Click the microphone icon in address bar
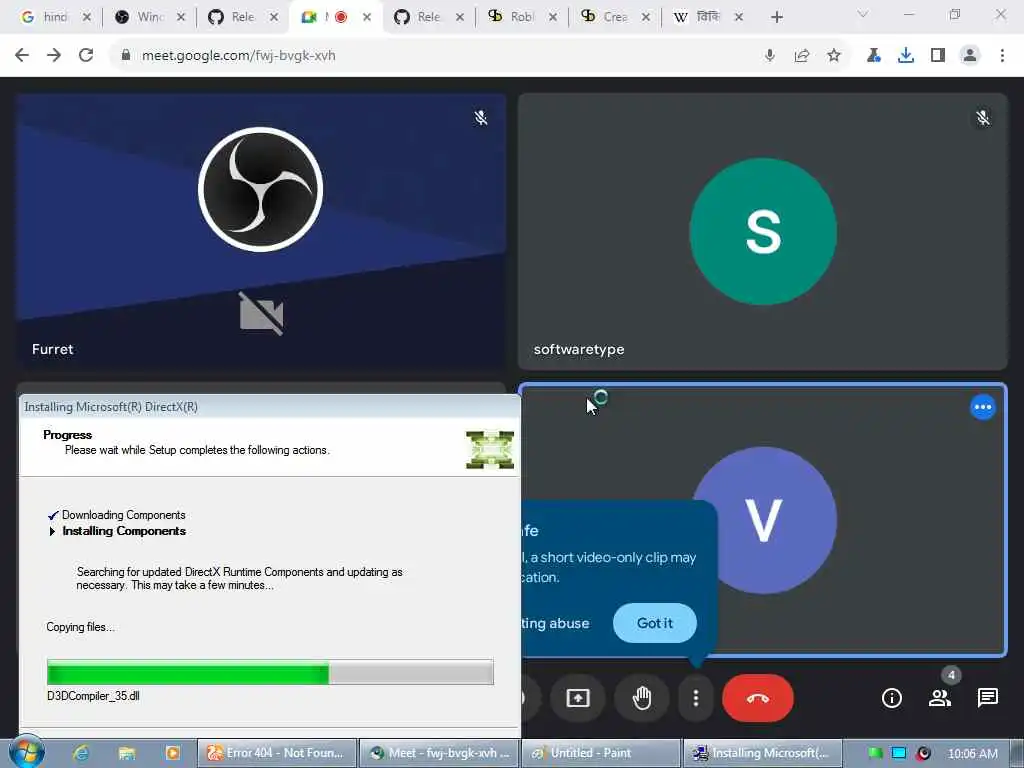1024x768 pixels. click(x=770, y=56)
